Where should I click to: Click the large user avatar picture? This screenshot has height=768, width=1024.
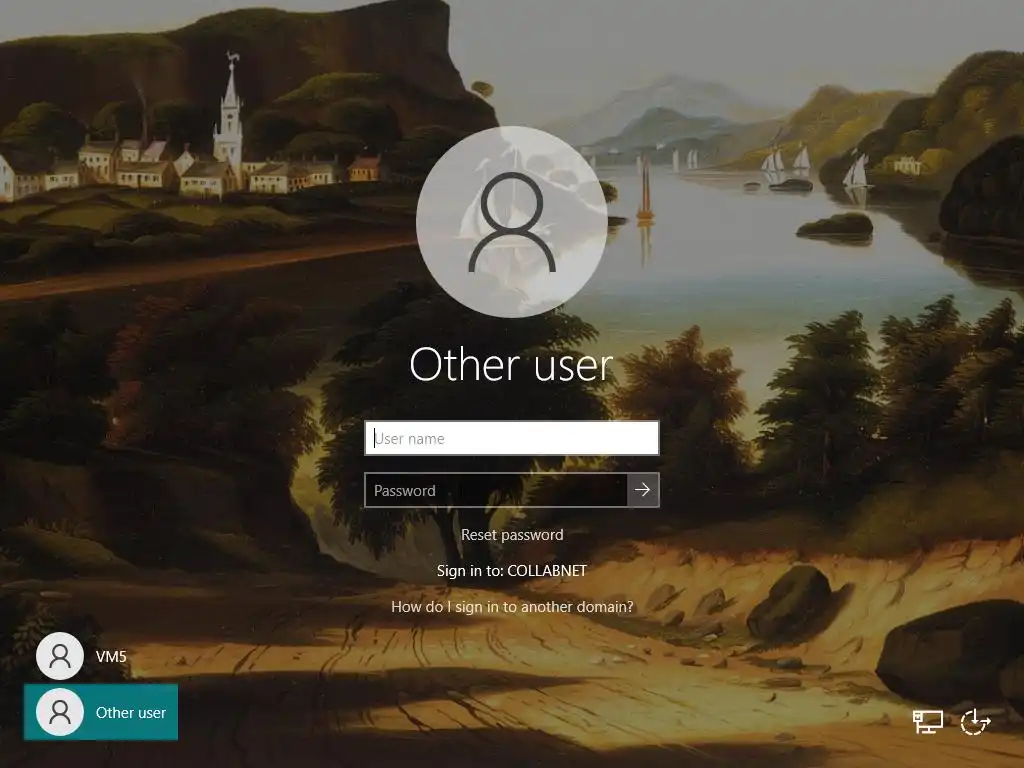point(512,221)
